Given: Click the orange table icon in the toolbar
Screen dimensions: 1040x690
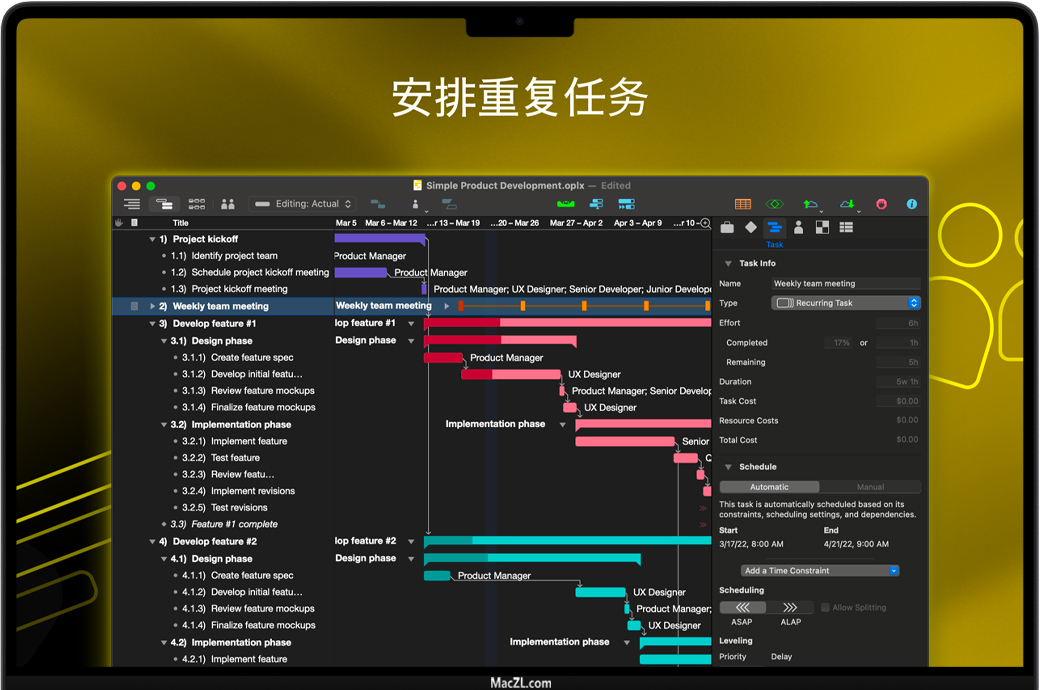Looking at the screenshot, I should [x=743, y=204].
